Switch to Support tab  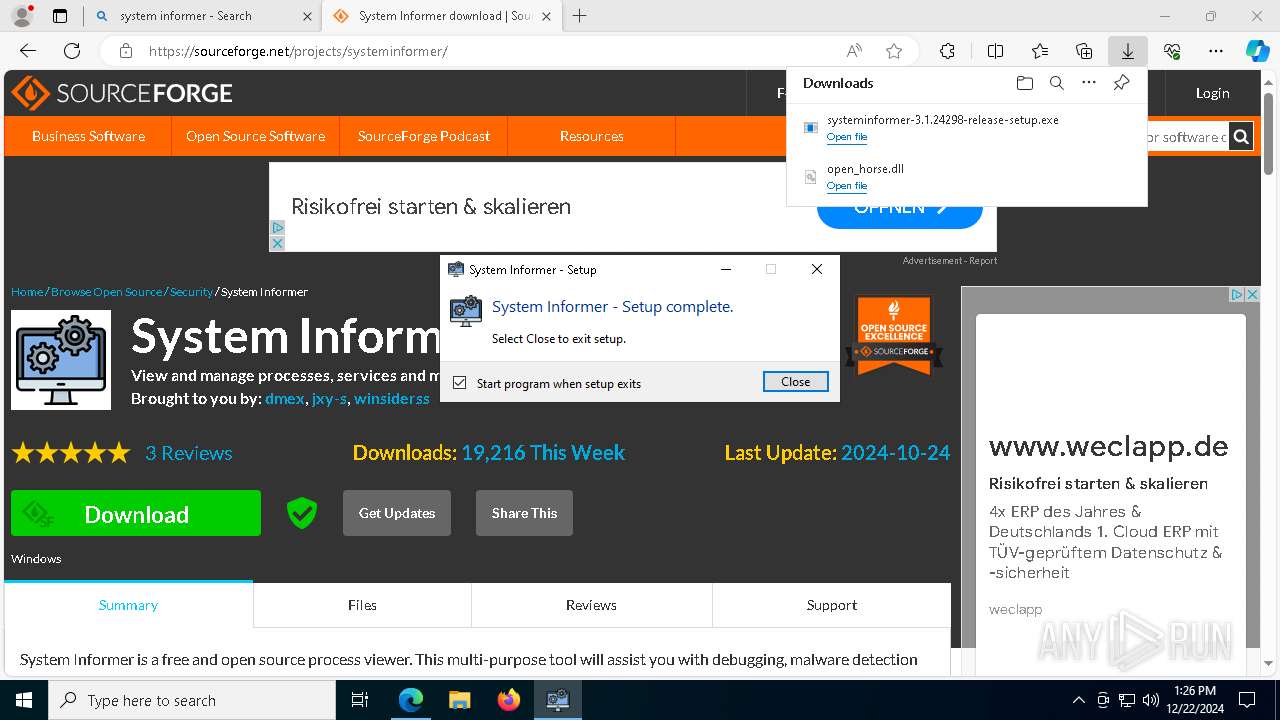coord(832,605)
